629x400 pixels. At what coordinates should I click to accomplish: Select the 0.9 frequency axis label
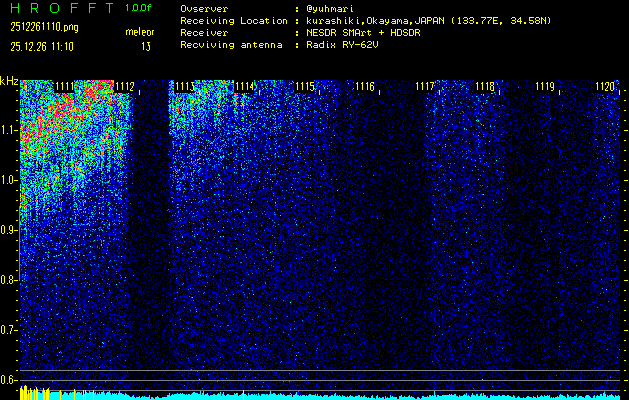tap(9, 230)
